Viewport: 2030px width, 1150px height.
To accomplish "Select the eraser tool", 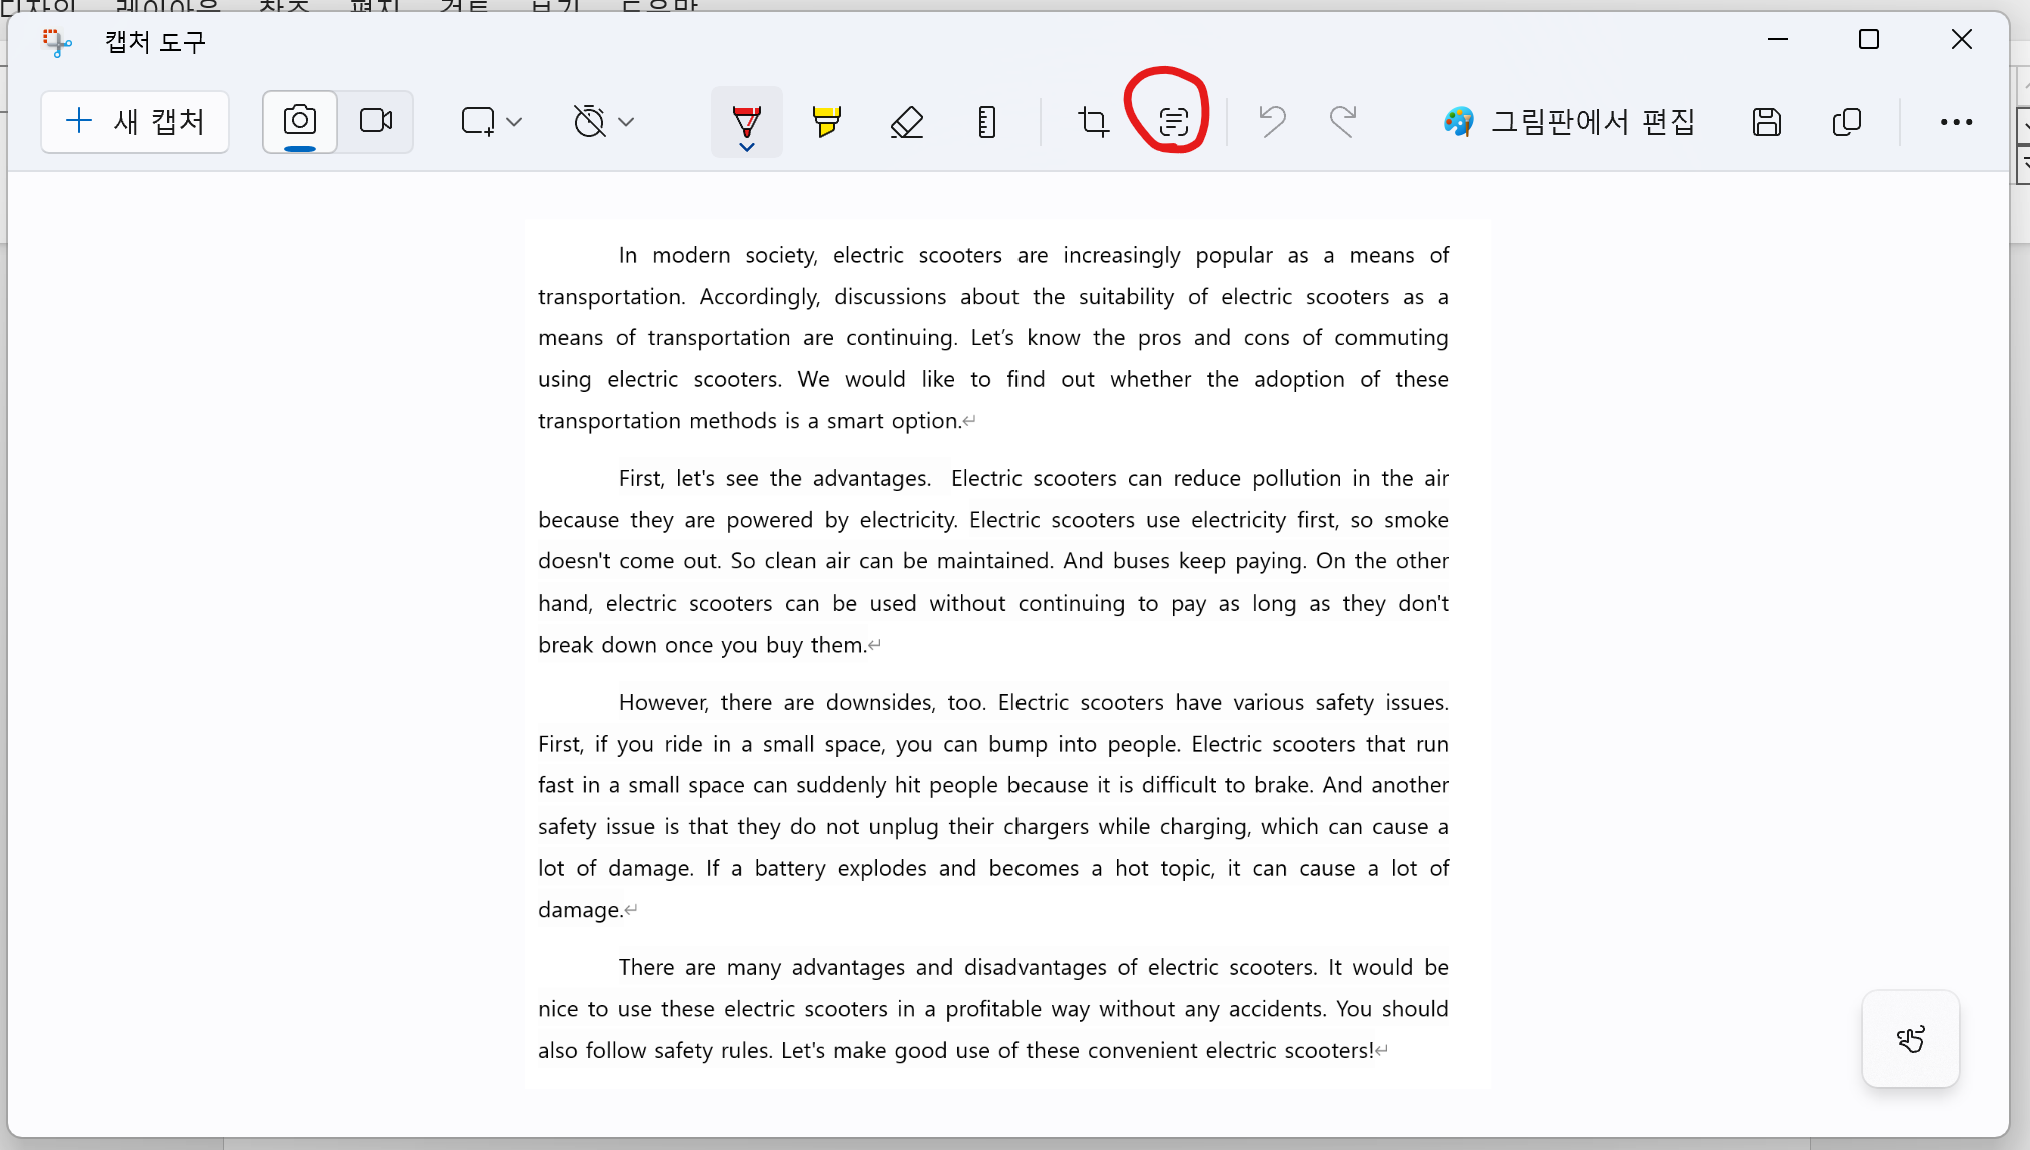I will [907, 122].
